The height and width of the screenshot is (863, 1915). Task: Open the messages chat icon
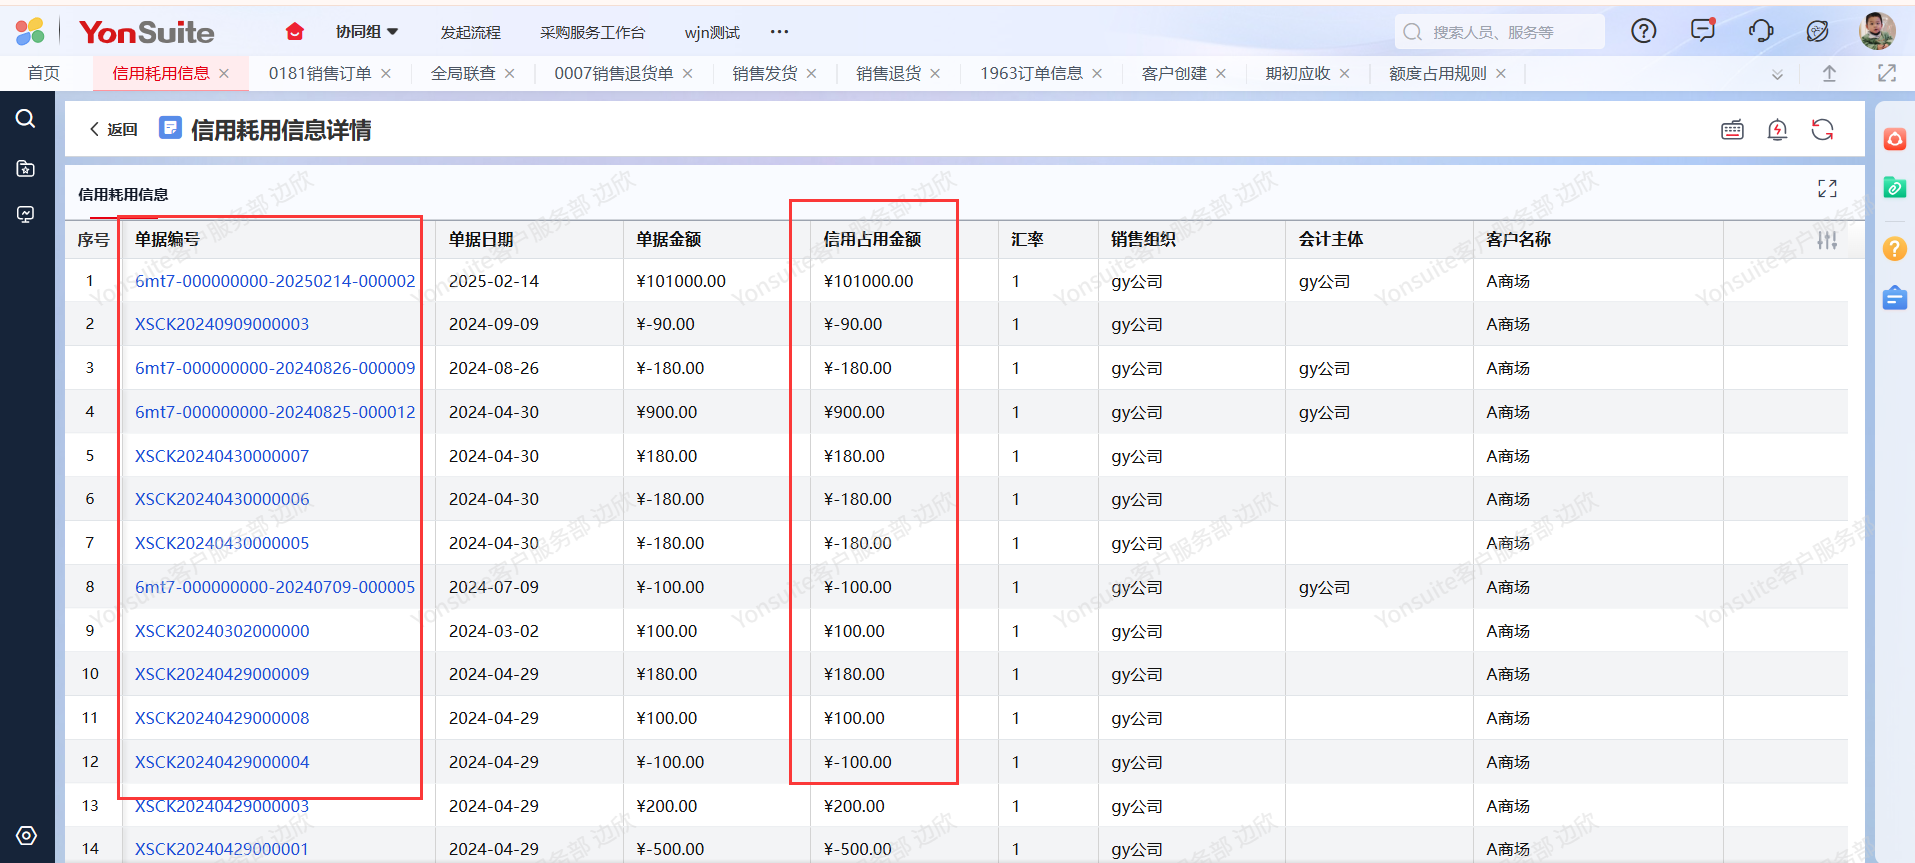(1702, 31)
